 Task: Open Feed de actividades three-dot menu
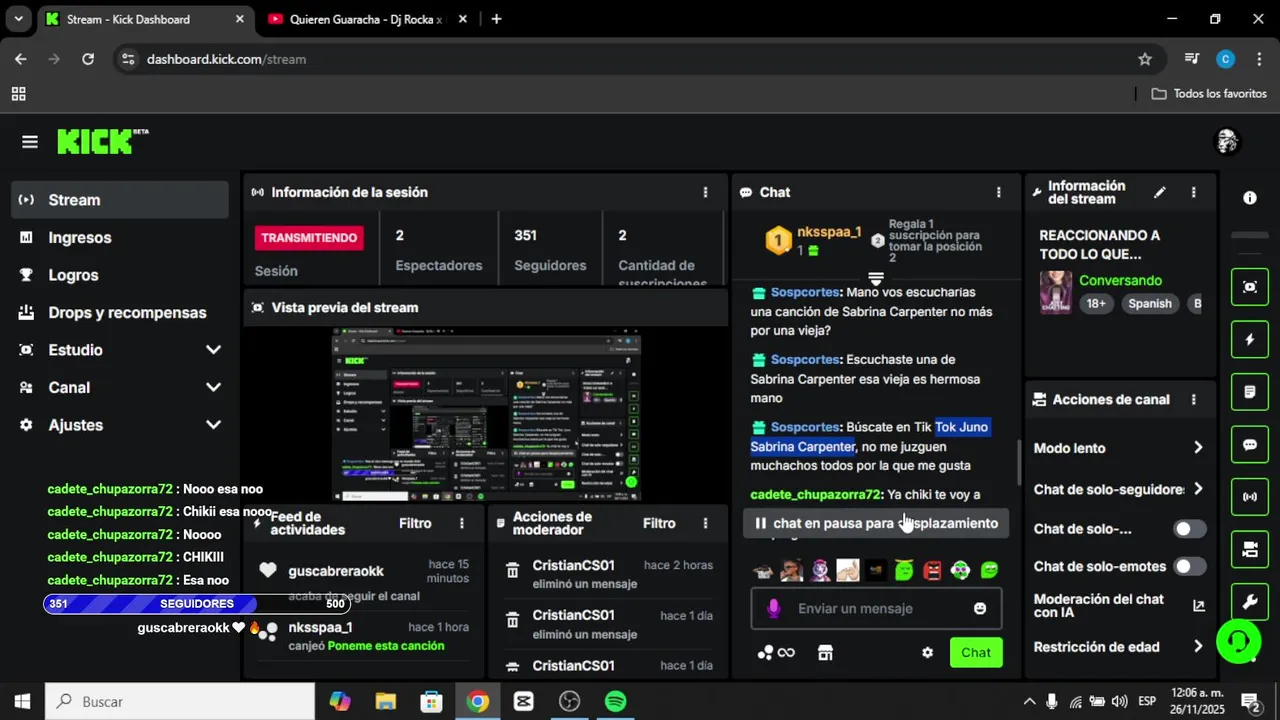(x=461, y=523)
